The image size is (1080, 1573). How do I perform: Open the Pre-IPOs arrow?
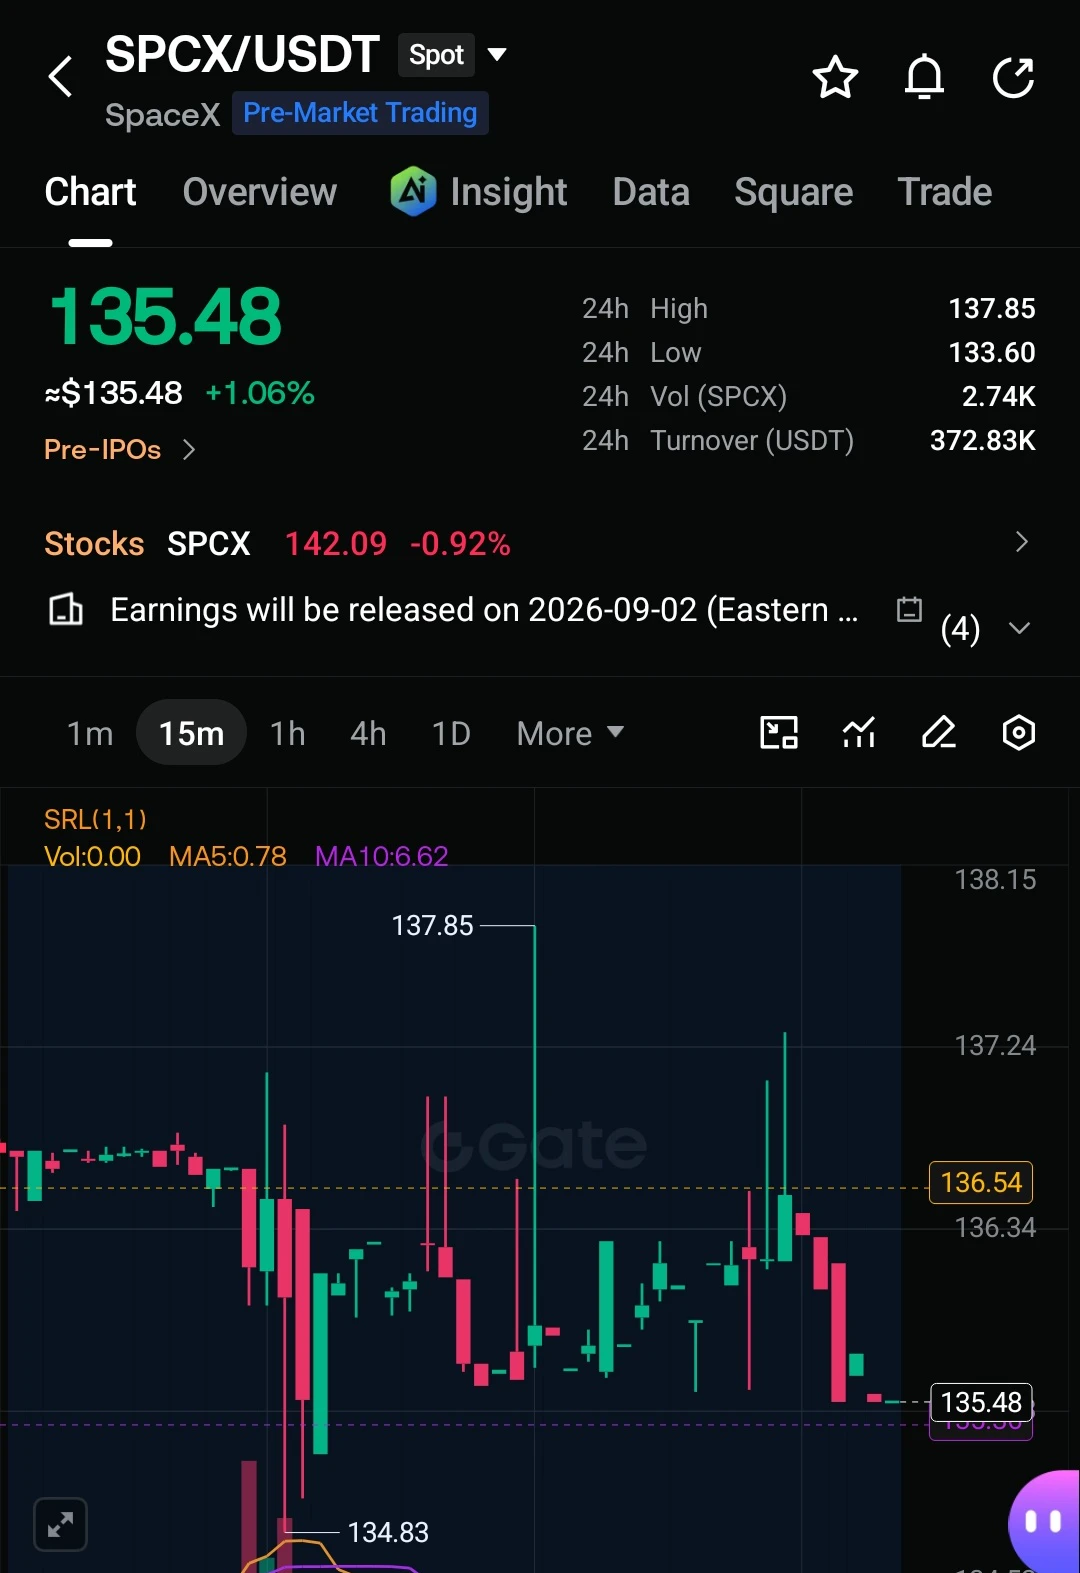[x=189, y=450]
